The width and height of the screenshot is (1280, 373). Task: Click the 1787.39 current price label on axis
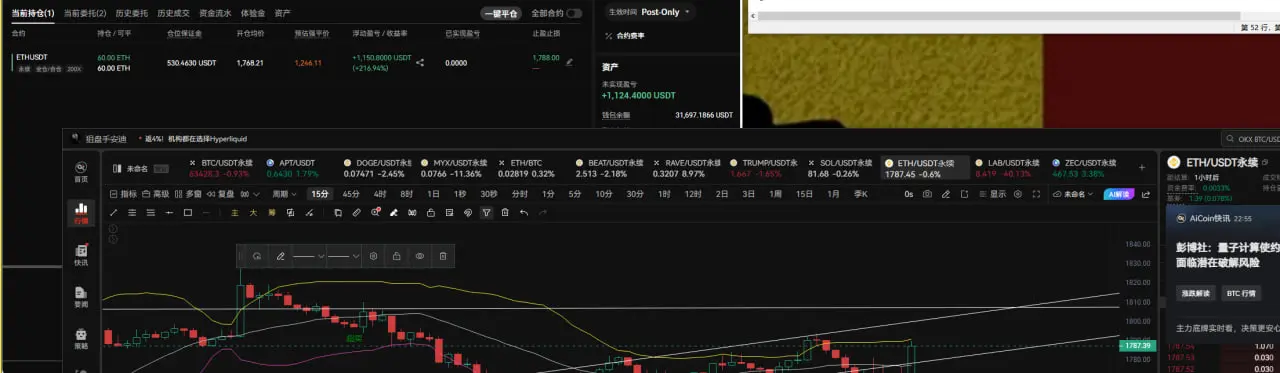coord(1137,345)
